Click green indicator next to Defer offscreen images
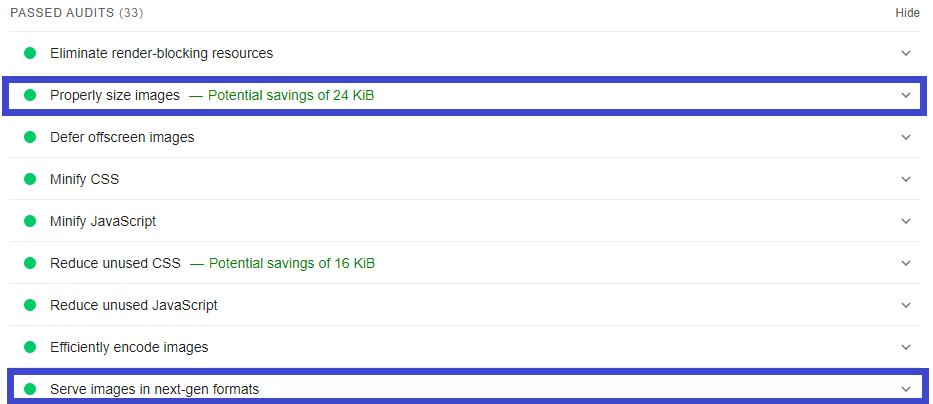The image size is (933, 404). 30,137
